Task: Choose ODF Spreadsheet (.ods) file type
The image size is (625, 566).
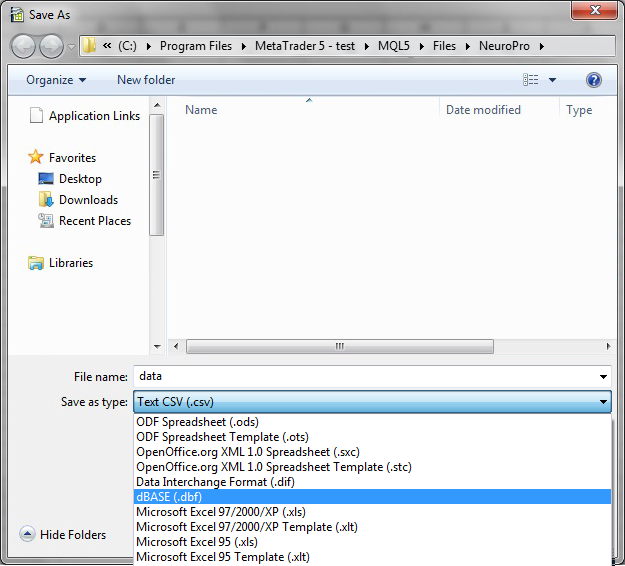Action: pos(372,422)
